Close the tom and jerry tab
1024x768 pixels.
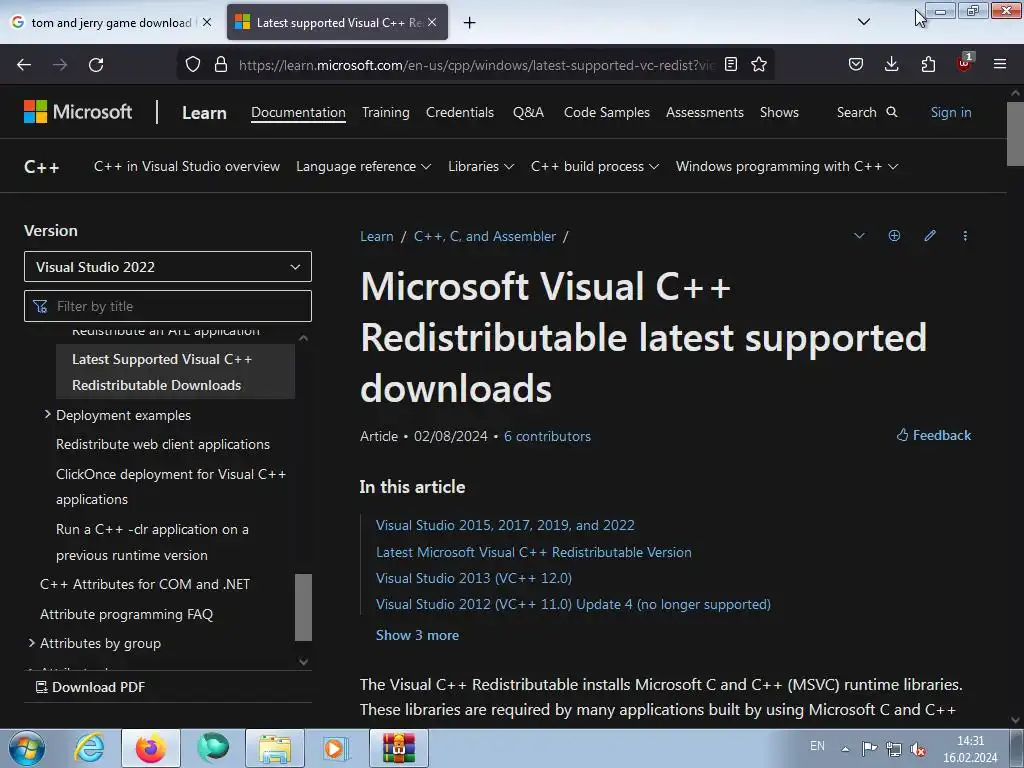click(x=207, y=22)
